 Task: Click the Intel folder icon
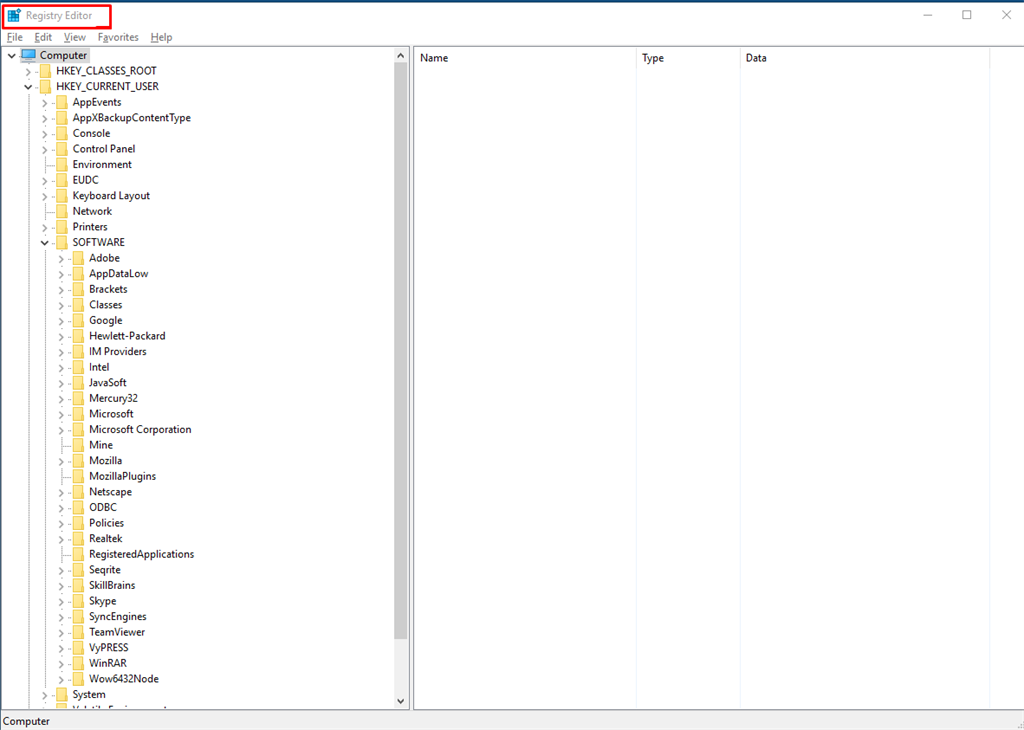click(x=78, y=367)
